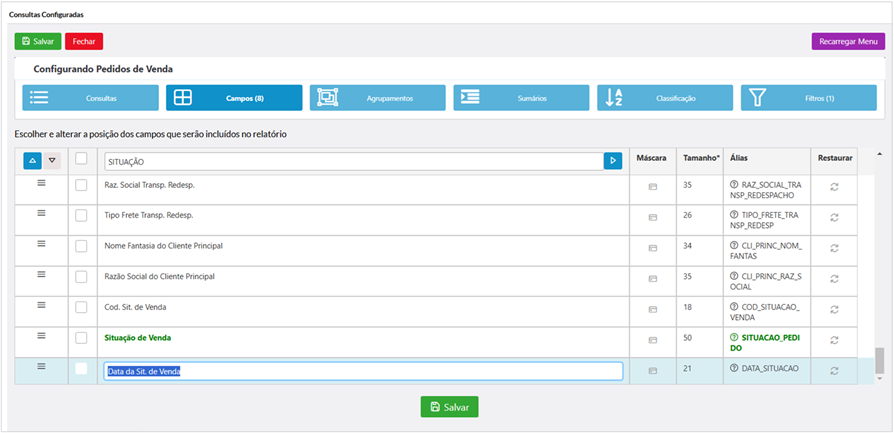
Task: Click the restore icon for Data da Sit. de Venda
Action: (834, 370)
